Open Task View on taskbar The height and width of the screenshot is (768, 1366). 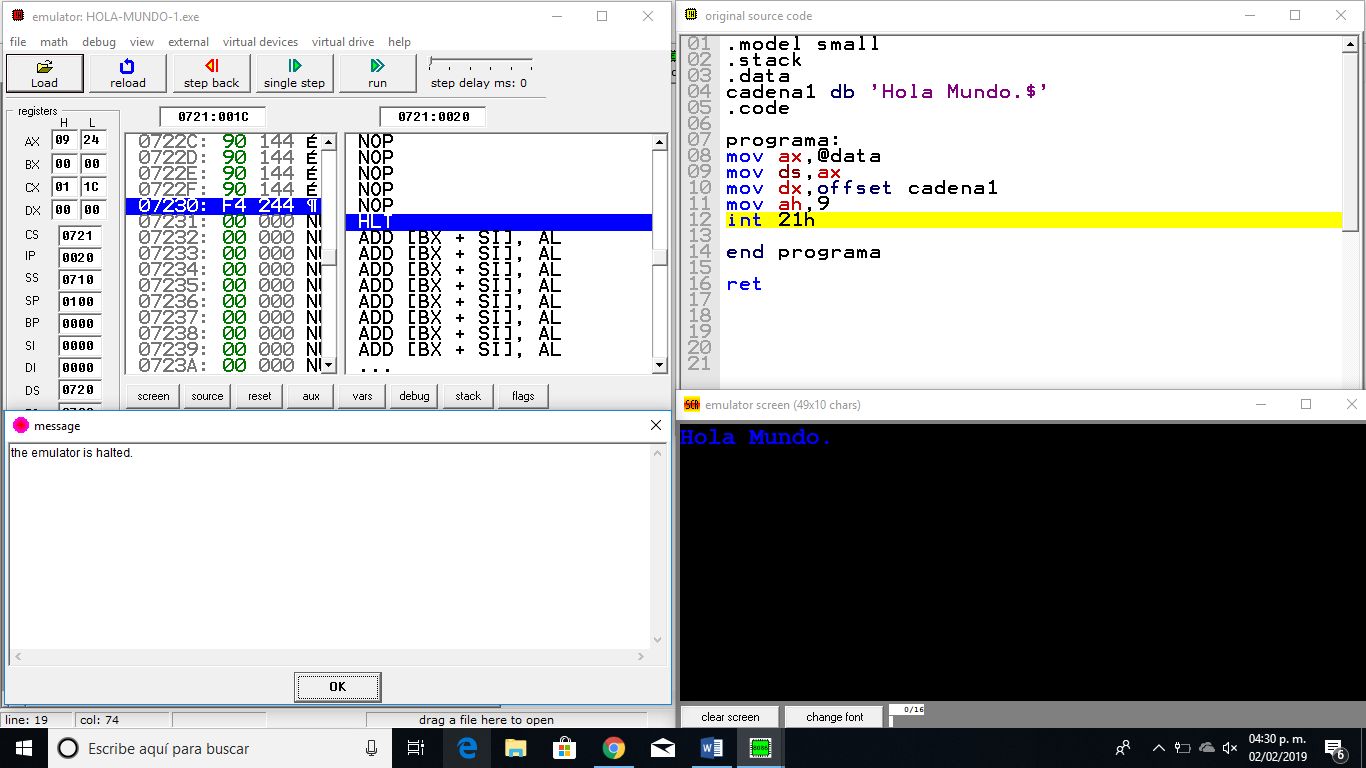416,748
